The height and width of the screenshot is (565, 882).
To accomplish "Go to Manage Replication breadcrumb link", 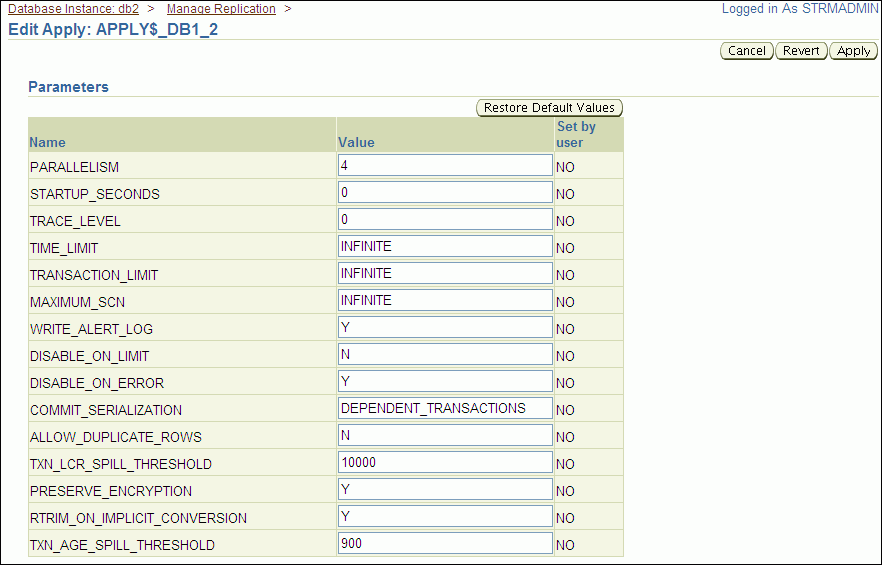I will [221, 9].
